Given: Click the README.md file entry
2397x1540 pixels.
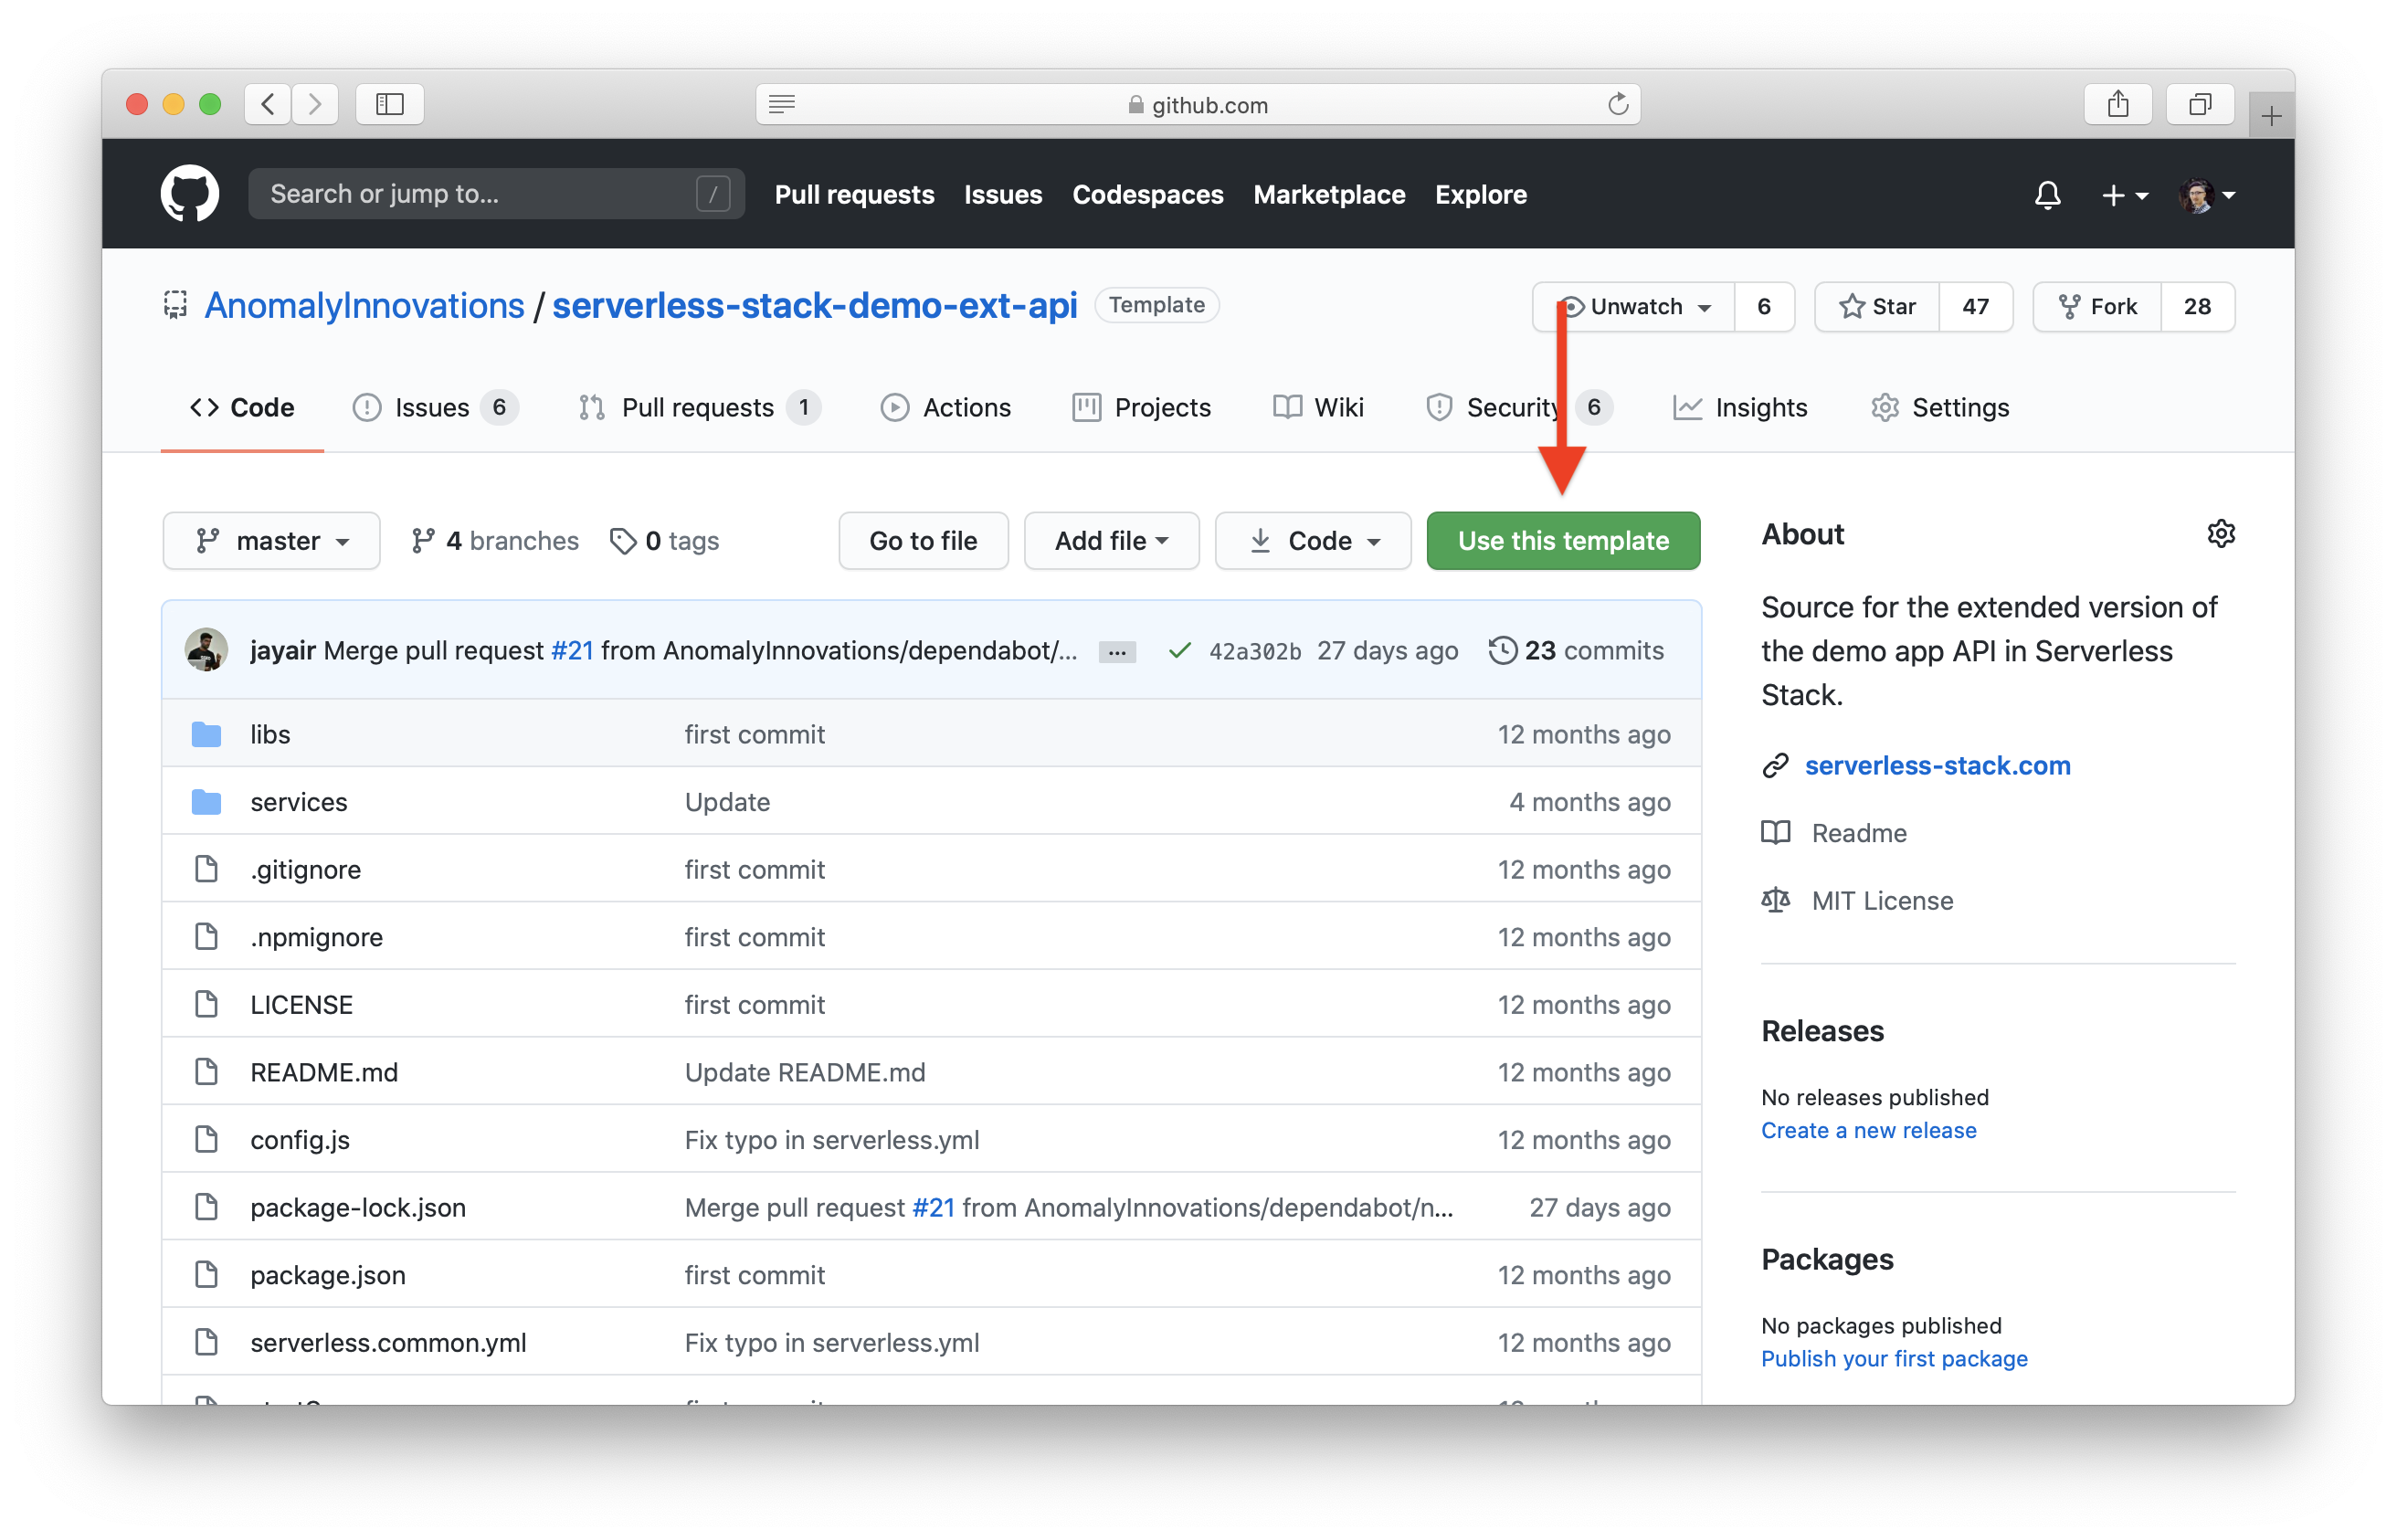Looking at the screenshot, I should (322, 1071).
